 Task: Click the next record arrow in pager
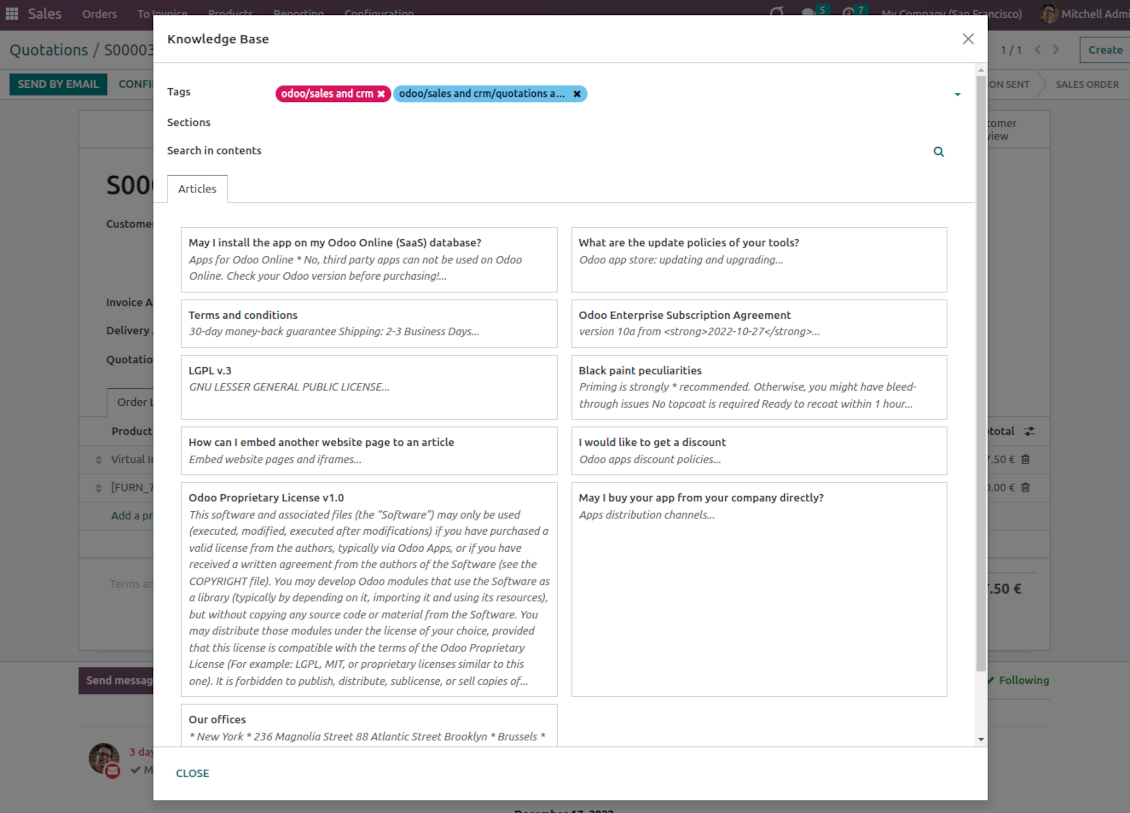tap(1056, 50)
